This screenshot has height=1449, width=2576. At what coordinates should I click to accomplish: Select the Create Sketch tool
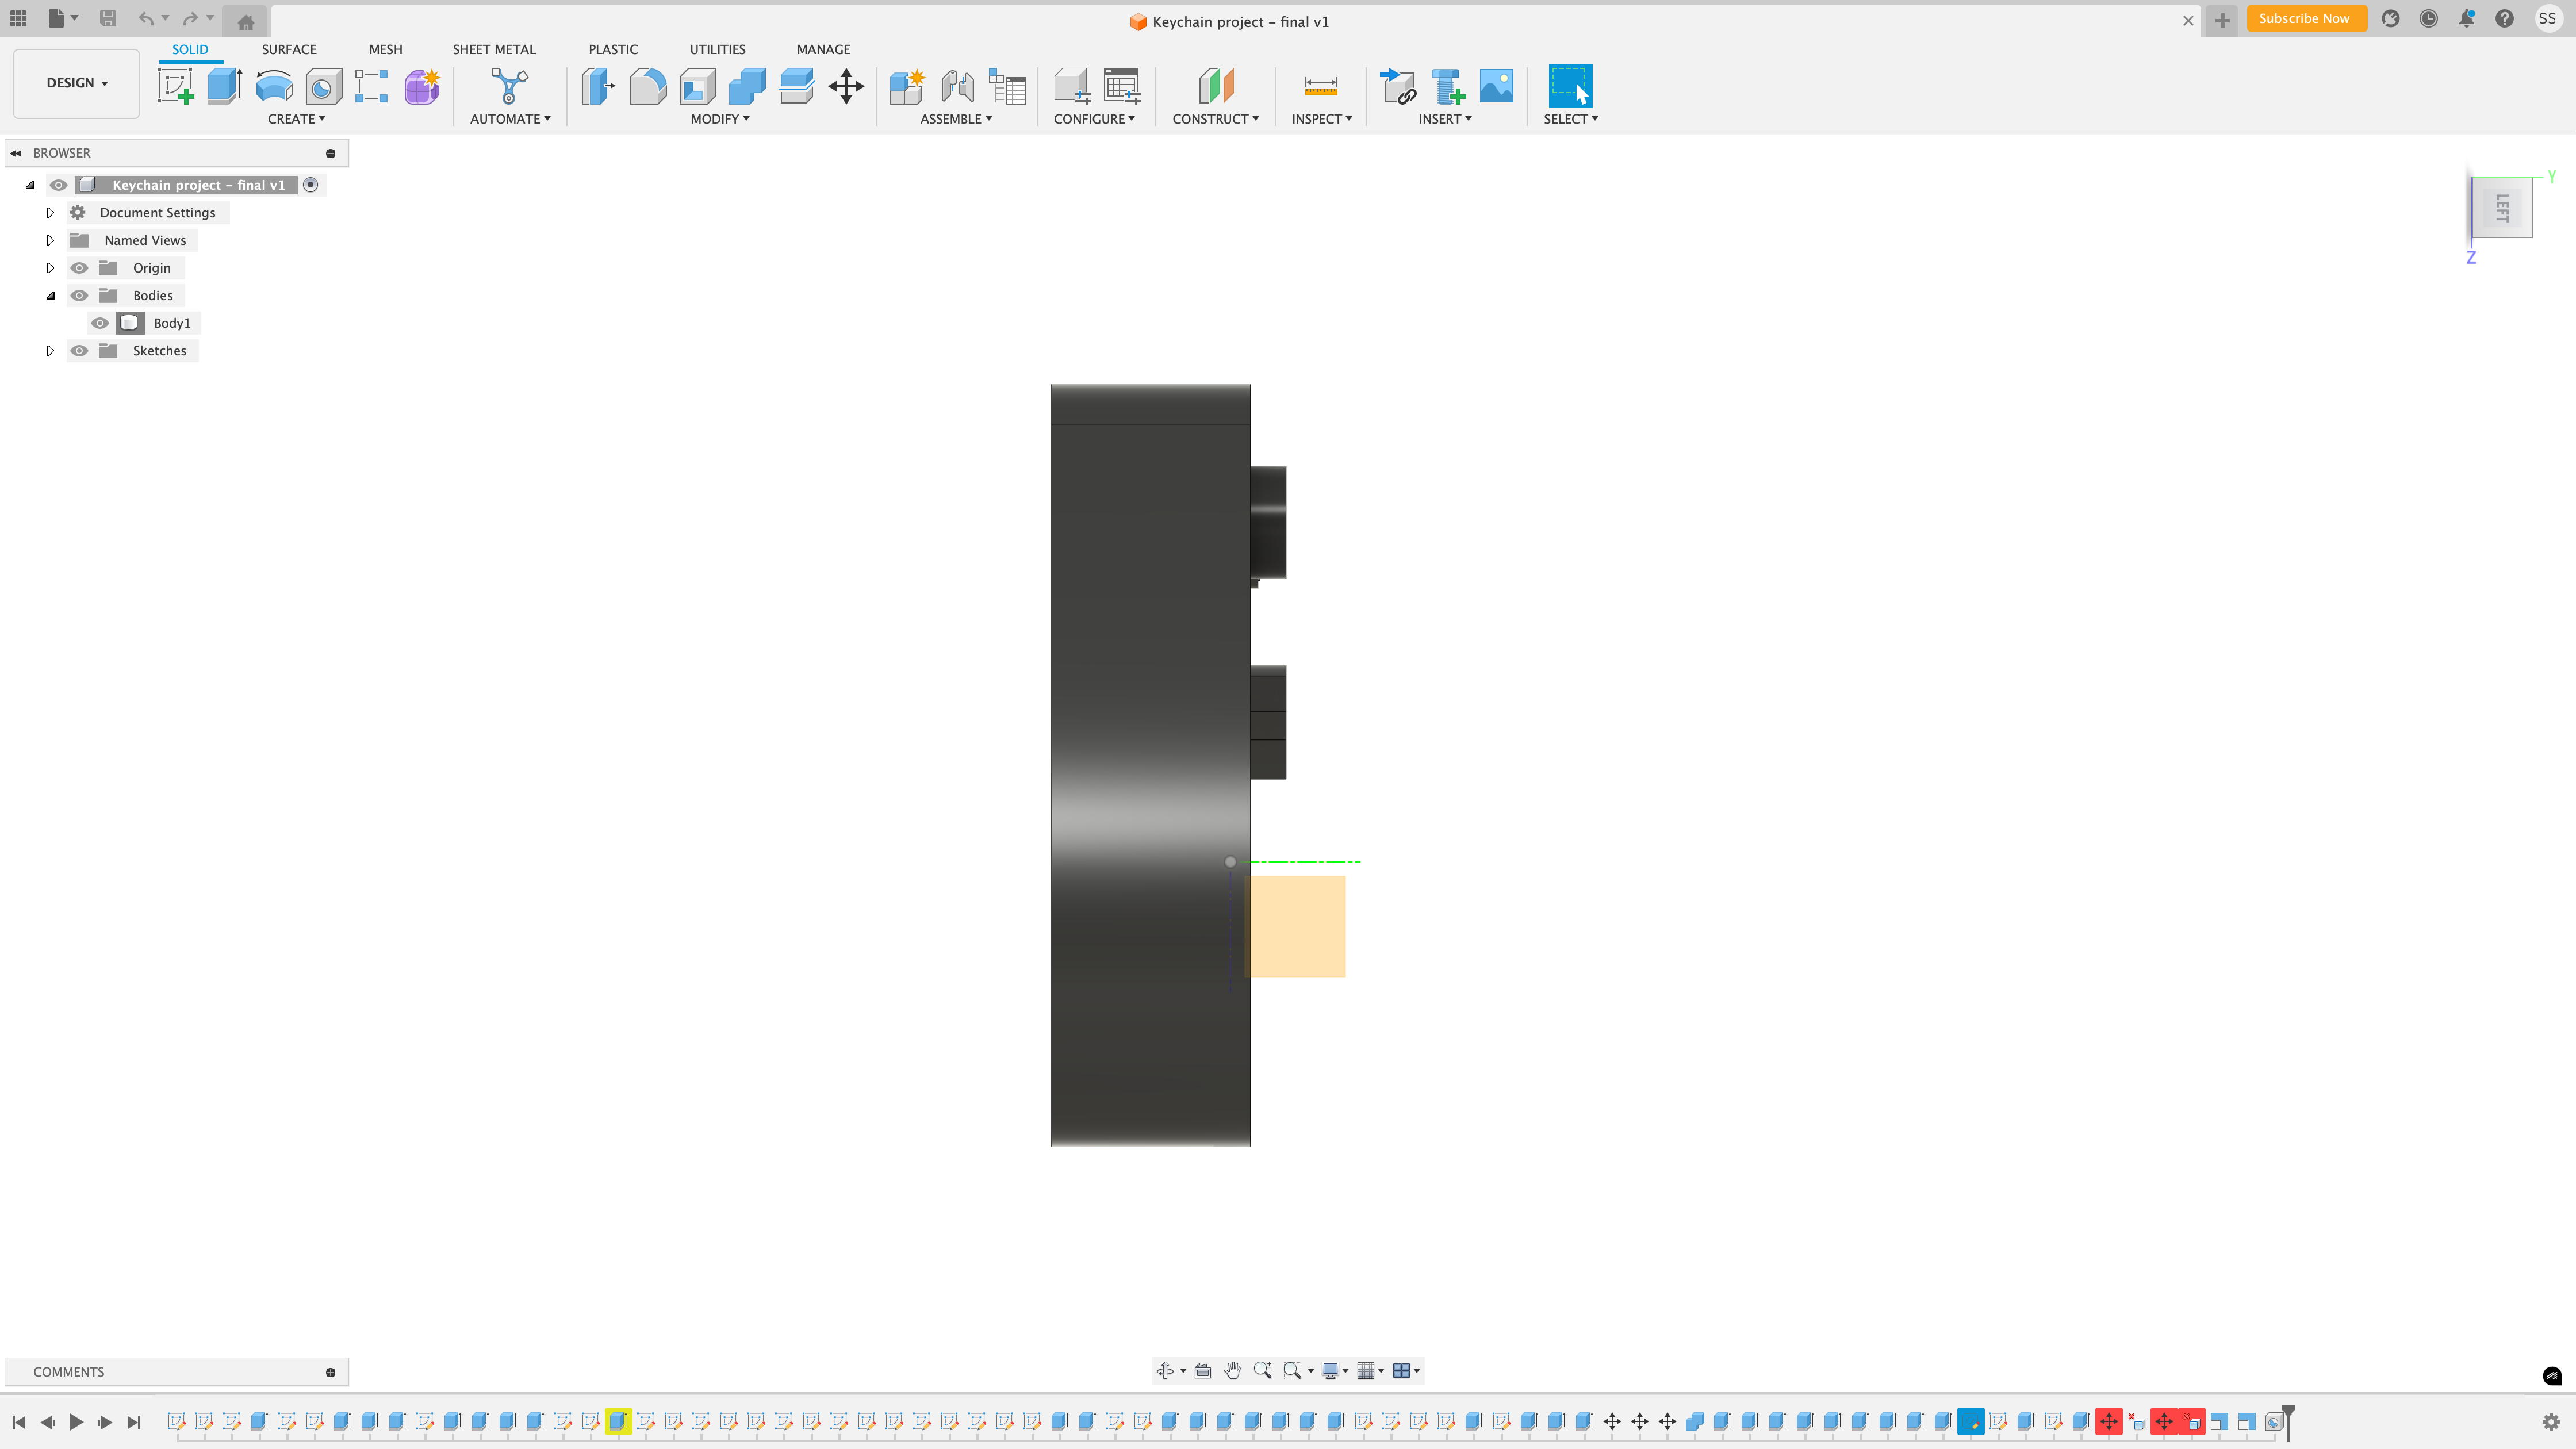point(176,86)
